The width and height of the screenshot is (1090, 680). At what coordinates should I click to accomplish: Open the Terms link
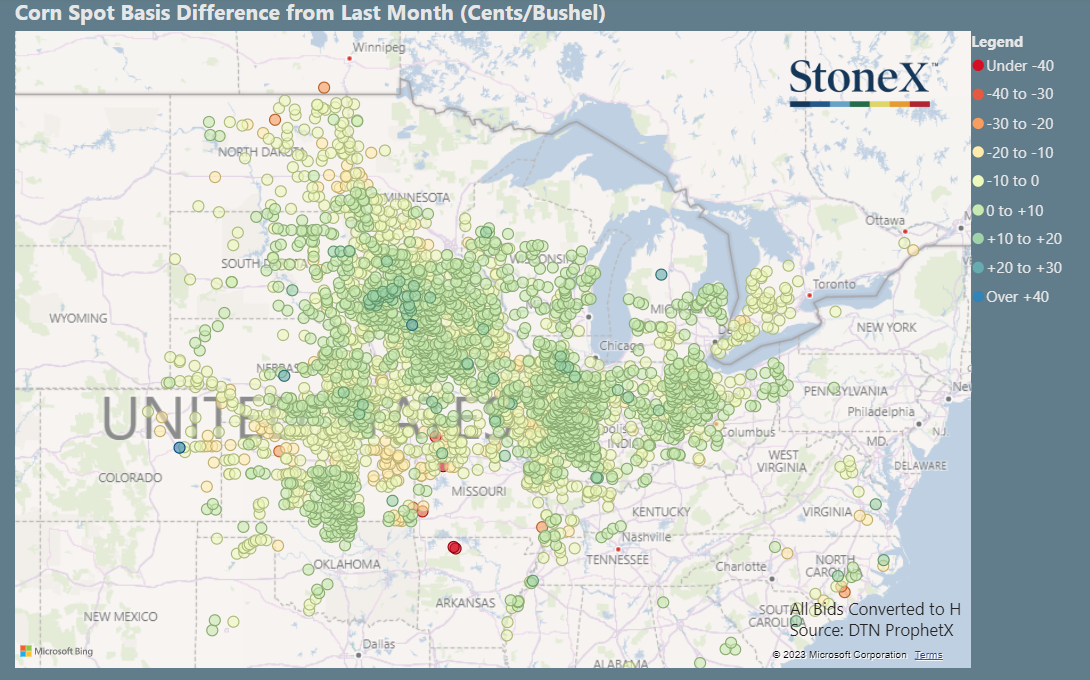(928, 654)
